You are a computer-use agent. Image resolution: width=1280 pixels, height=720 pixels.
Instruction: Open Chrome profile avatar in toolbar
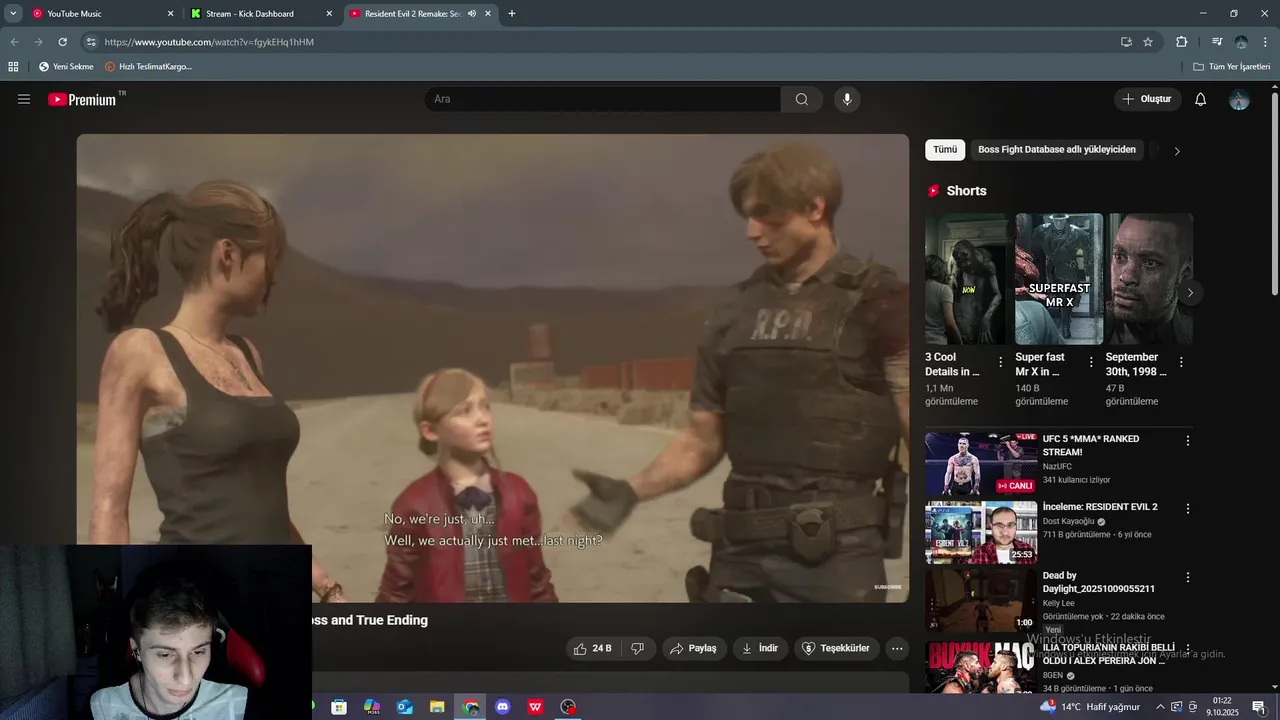click(x=1241, y=42)
